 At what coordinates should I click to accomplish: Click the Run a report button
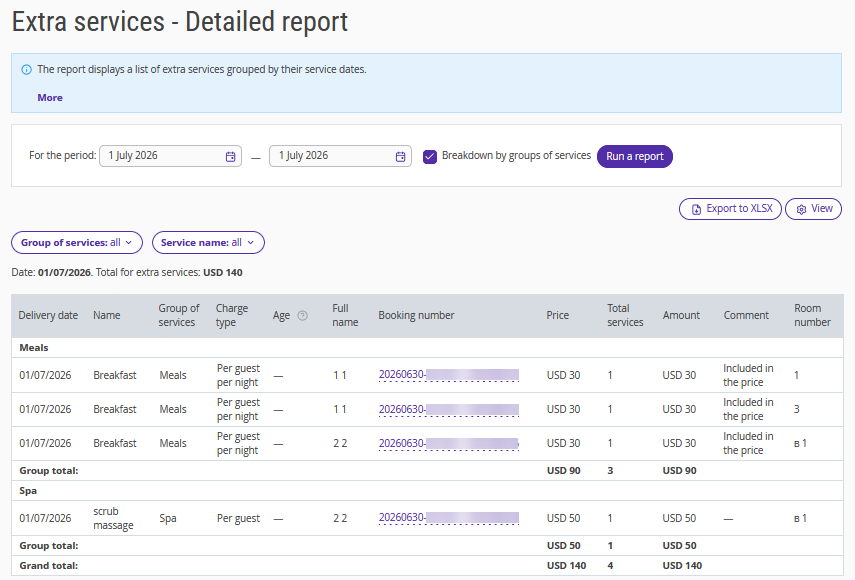tap(635, 156)
